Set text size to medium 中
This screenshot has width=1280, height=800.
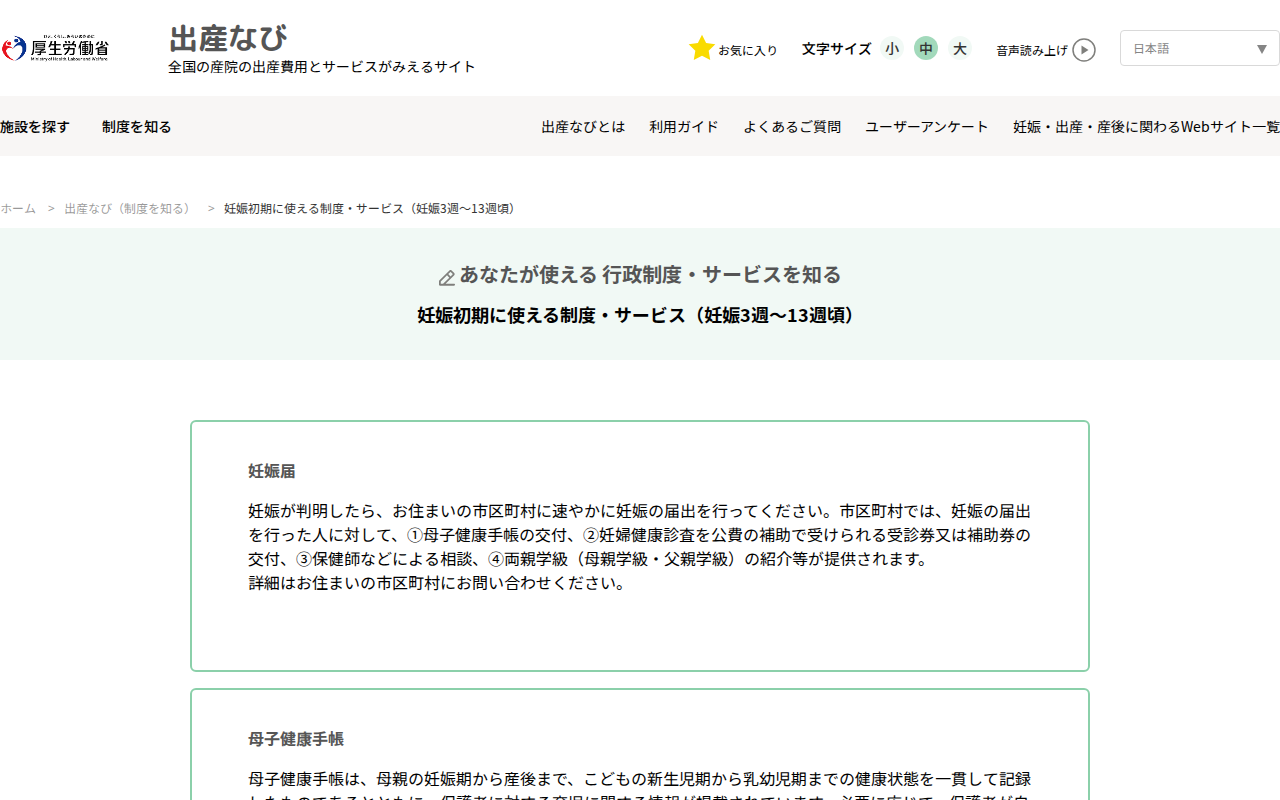[926, 48]
